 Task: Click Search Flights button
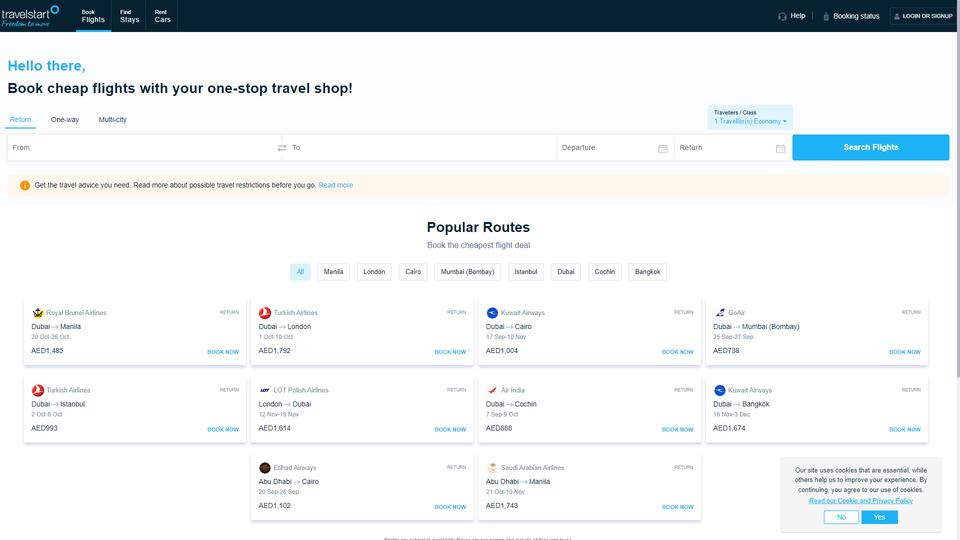[x=871, y=148]
